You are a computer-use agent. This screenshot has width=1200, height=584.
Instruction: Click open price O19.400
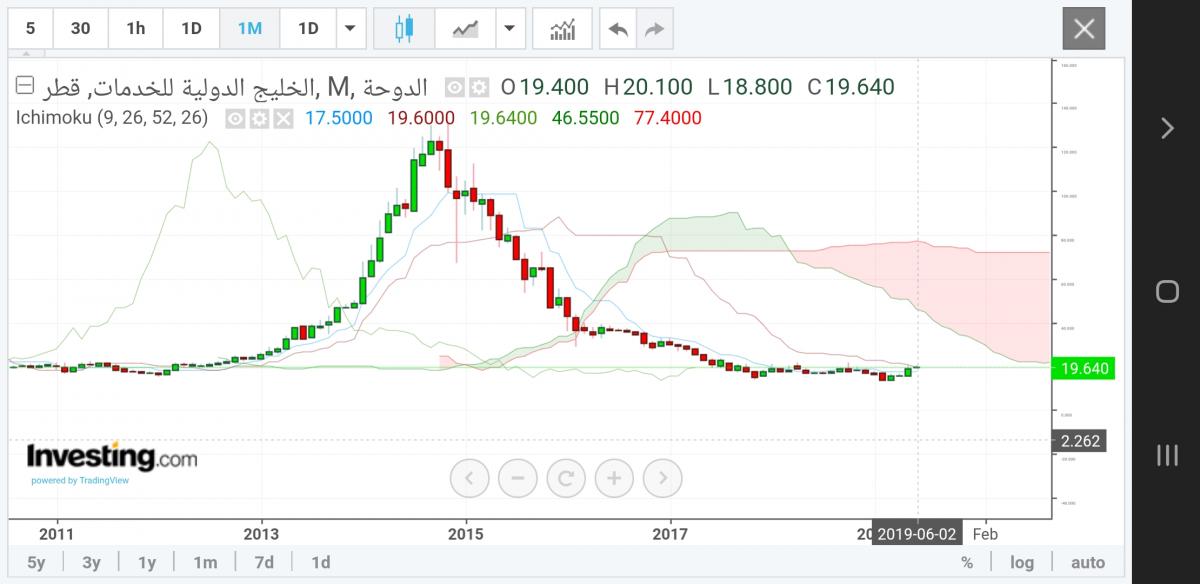(x=544, y=87)
